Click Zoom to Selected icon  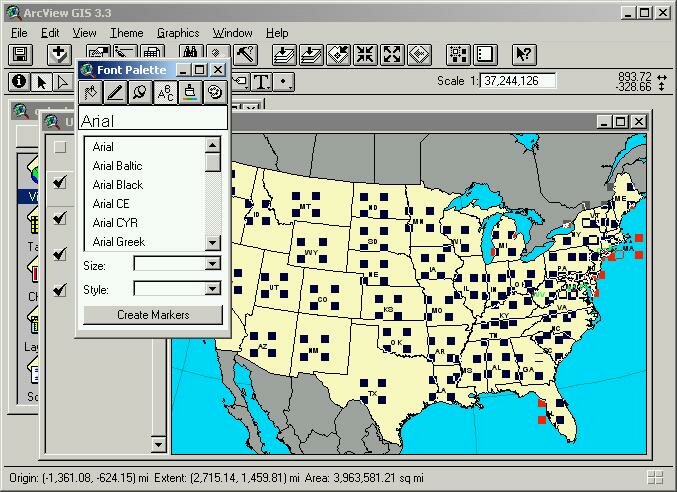[338, 55]
